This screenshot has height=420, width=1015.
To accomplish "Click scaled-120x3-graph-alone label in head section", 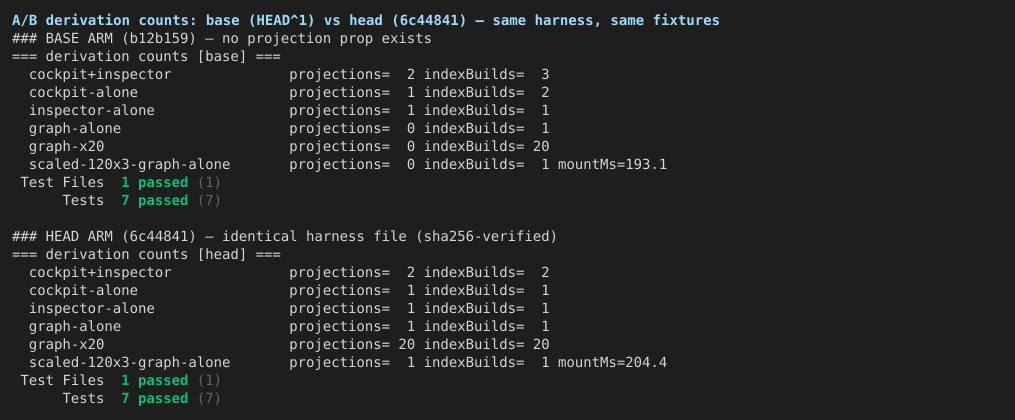I will [129, 362].
